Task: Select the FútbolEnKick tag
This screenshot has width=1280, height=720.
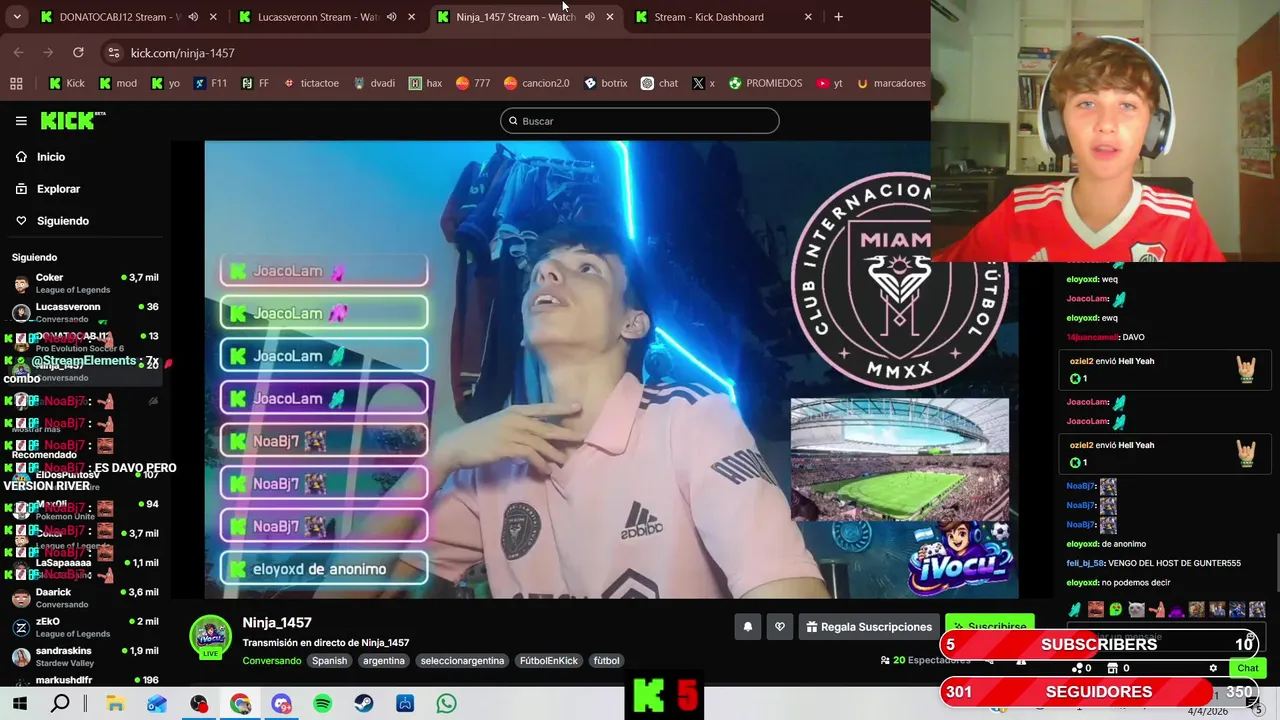Action: click(548, 661)
